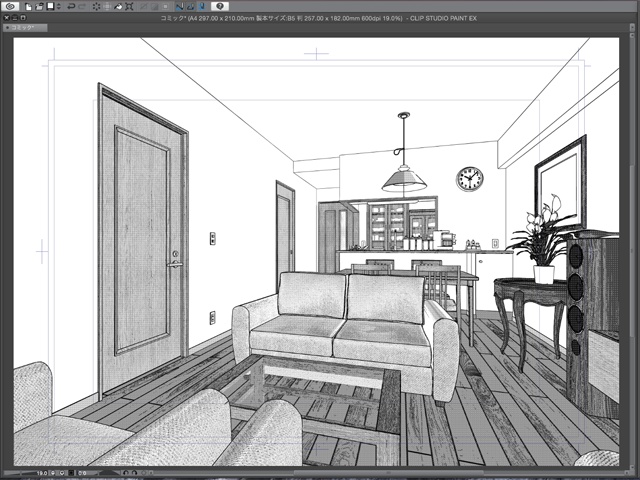Create a new document

coord(29,7)
